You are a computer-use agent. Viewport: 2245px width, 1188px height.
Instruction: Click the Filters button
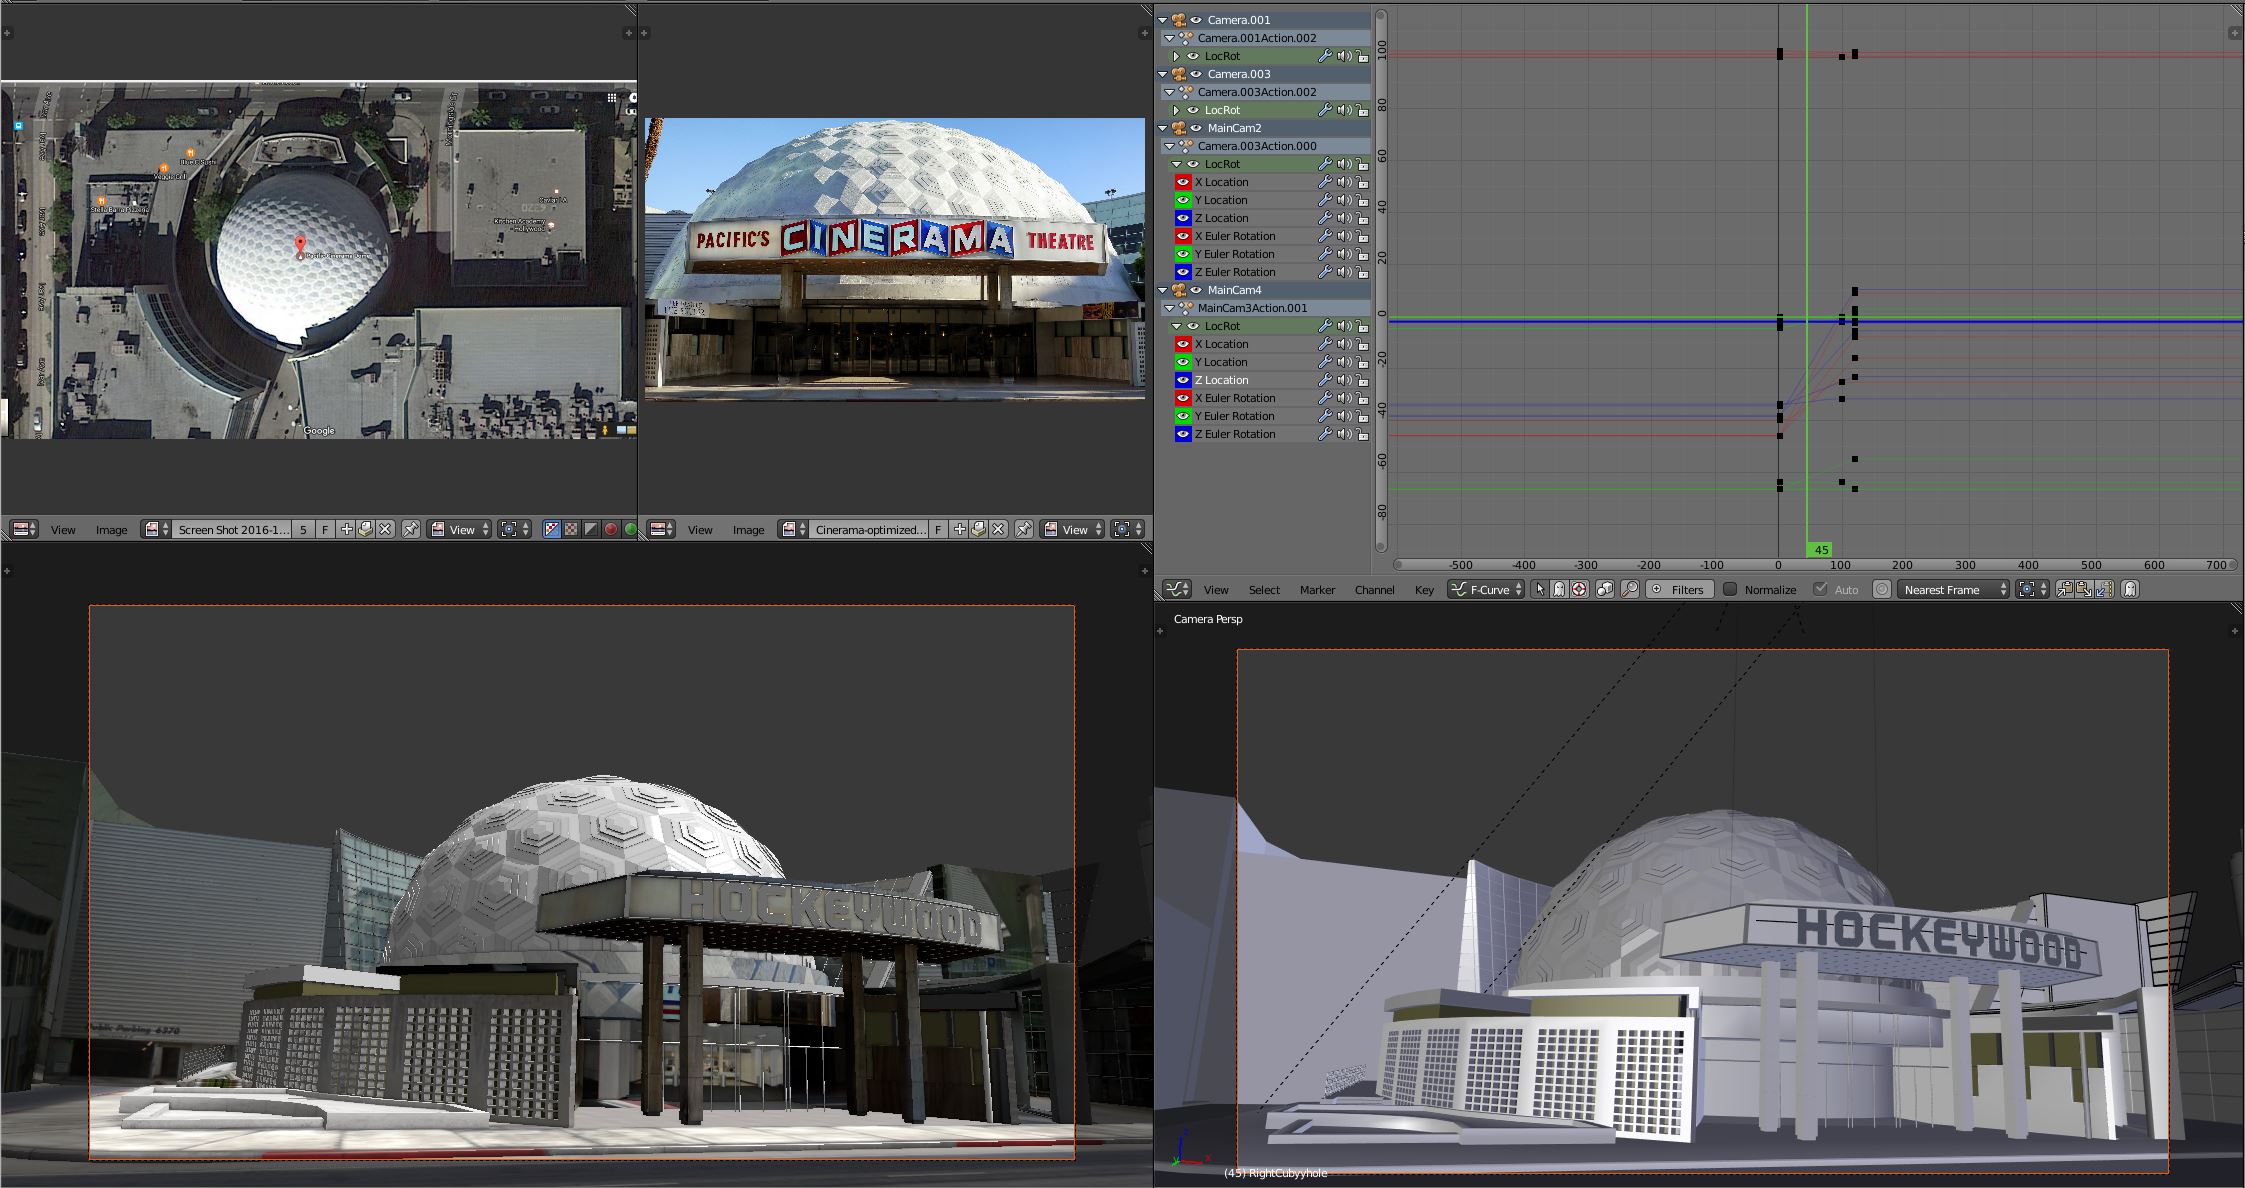coord(1679,590)
